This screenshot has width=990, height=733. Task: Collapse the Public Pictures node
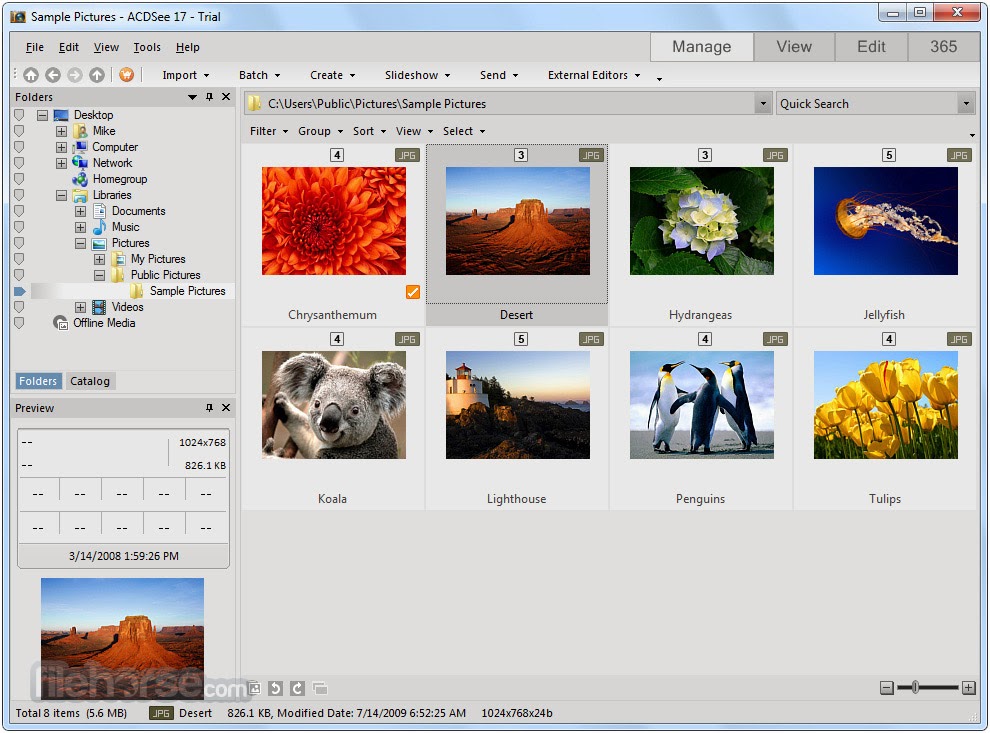coord(99,275)
